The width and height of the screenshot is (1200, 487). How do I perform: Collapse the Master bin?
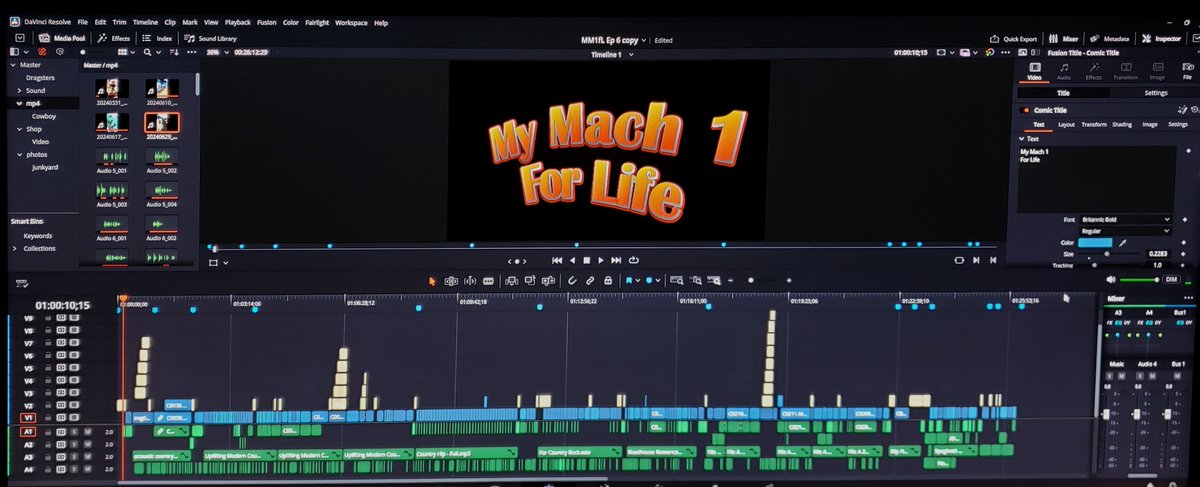[12, 65]
